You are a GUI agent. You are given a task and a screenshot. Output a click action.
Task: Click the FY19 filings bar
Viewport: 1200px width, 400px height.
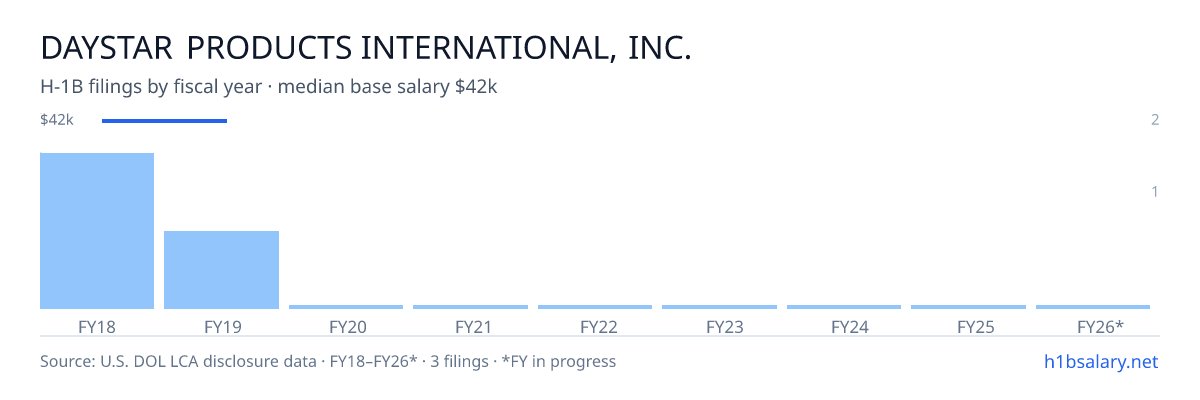click(x=221, y=270)
